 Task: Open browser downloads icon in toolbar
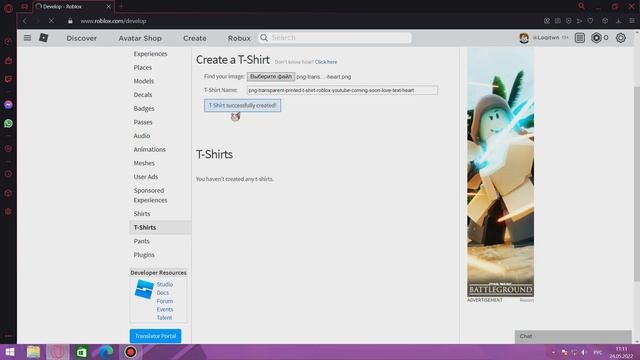click(x=619, y=21)
